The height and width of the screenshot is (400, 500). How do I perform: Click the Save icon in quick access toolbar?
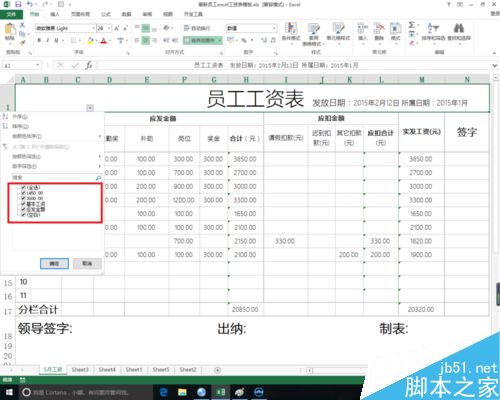(18, 4)
